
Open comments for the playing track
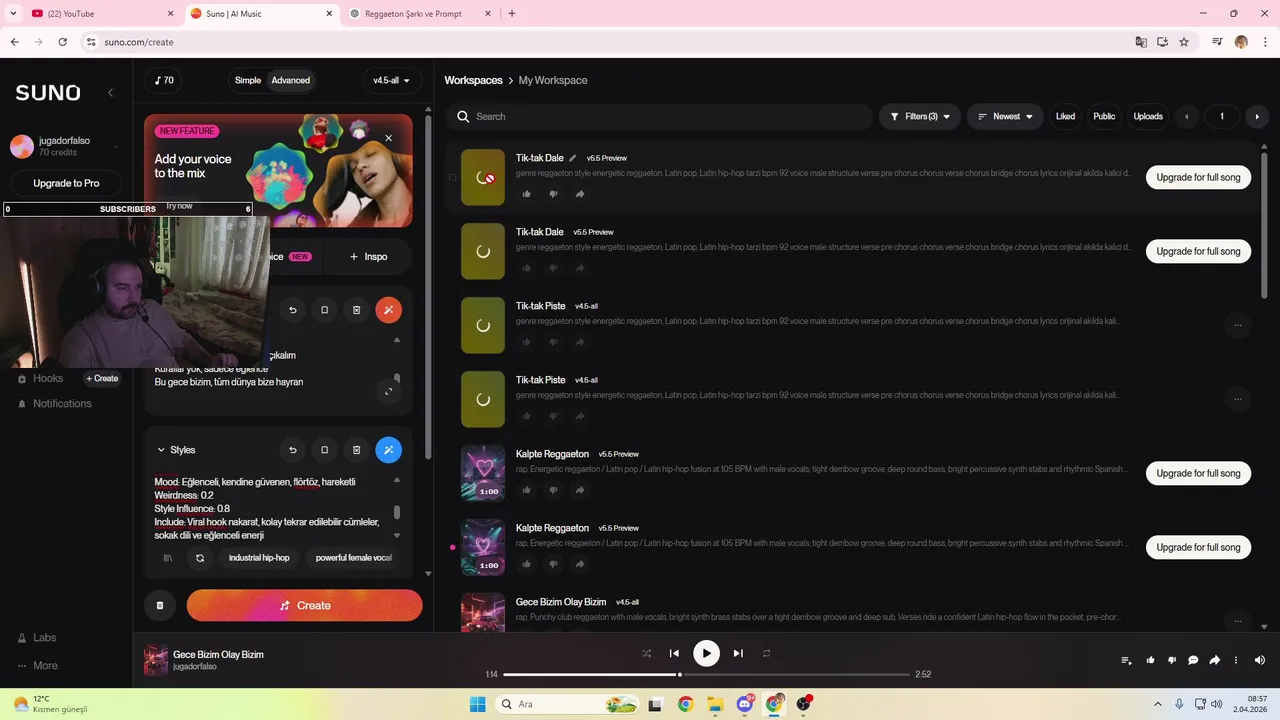(1193, 660)
